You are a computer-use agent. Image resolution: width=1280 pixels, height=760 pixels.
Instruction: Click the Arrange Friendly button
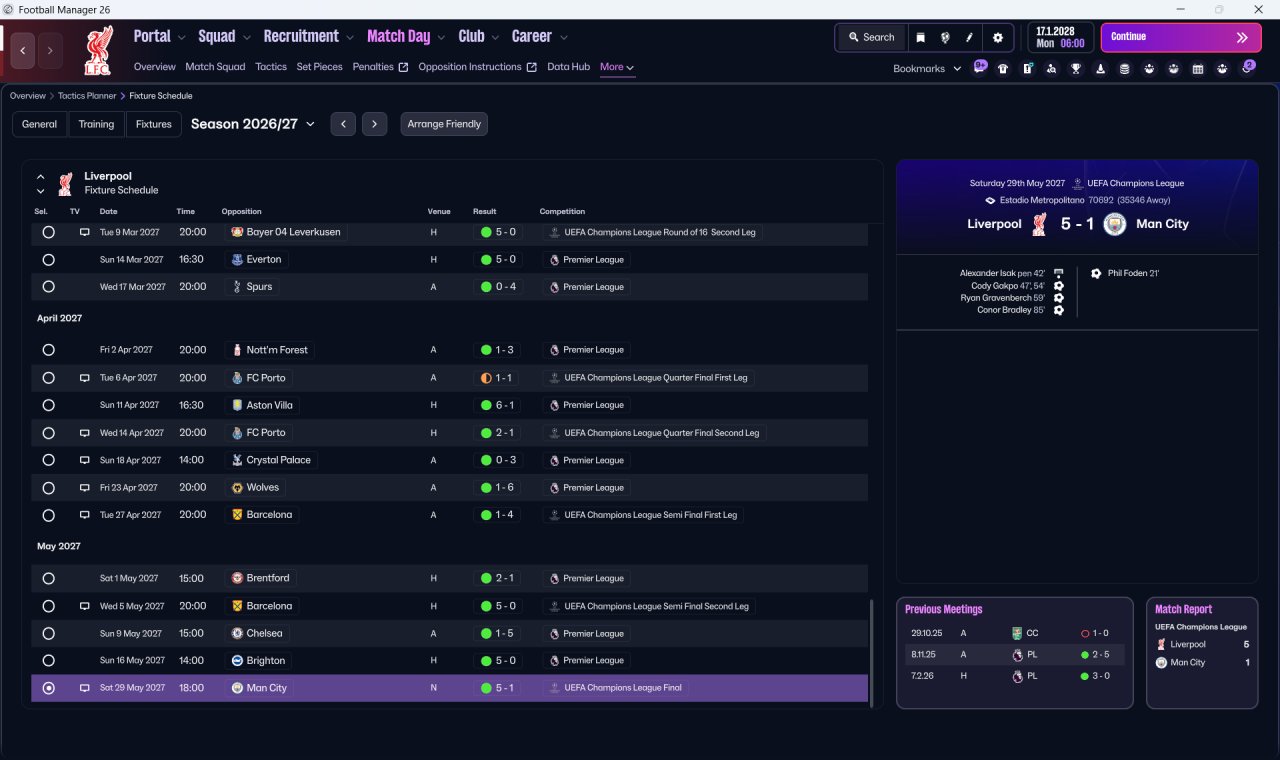pyautogui.click(x=444, y=124)
